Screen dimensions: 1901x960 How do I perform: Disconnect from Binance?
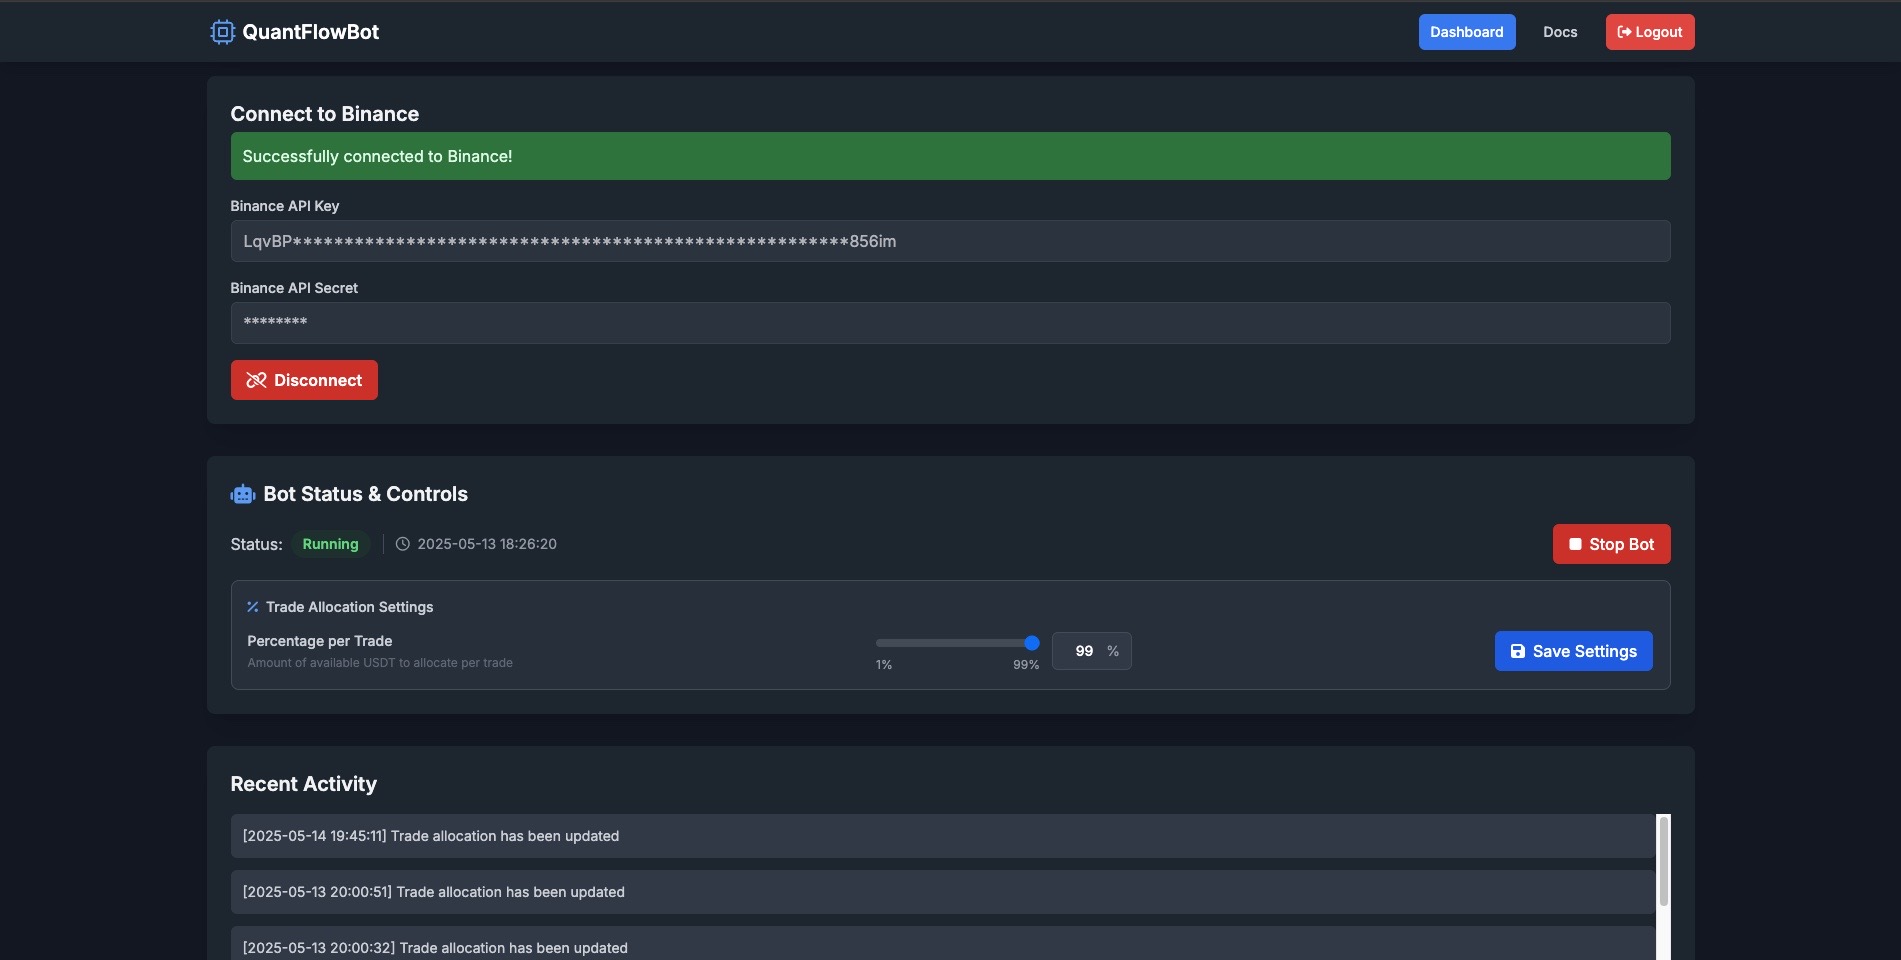click(303, 380)
